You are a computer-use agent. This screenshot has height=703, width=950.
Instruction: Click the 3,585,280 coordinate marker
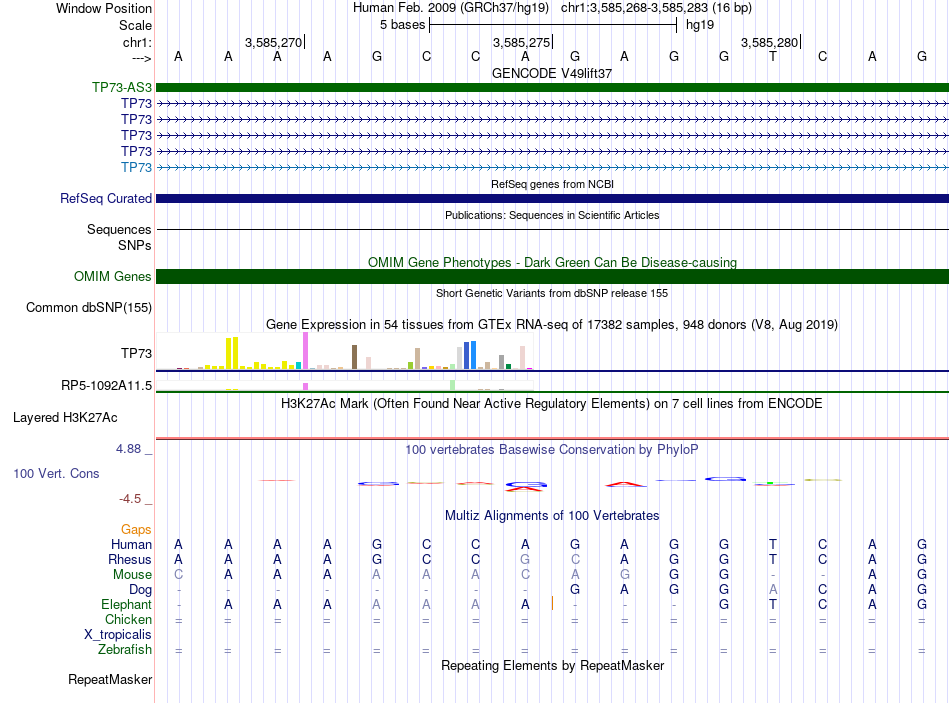[771, 42]
